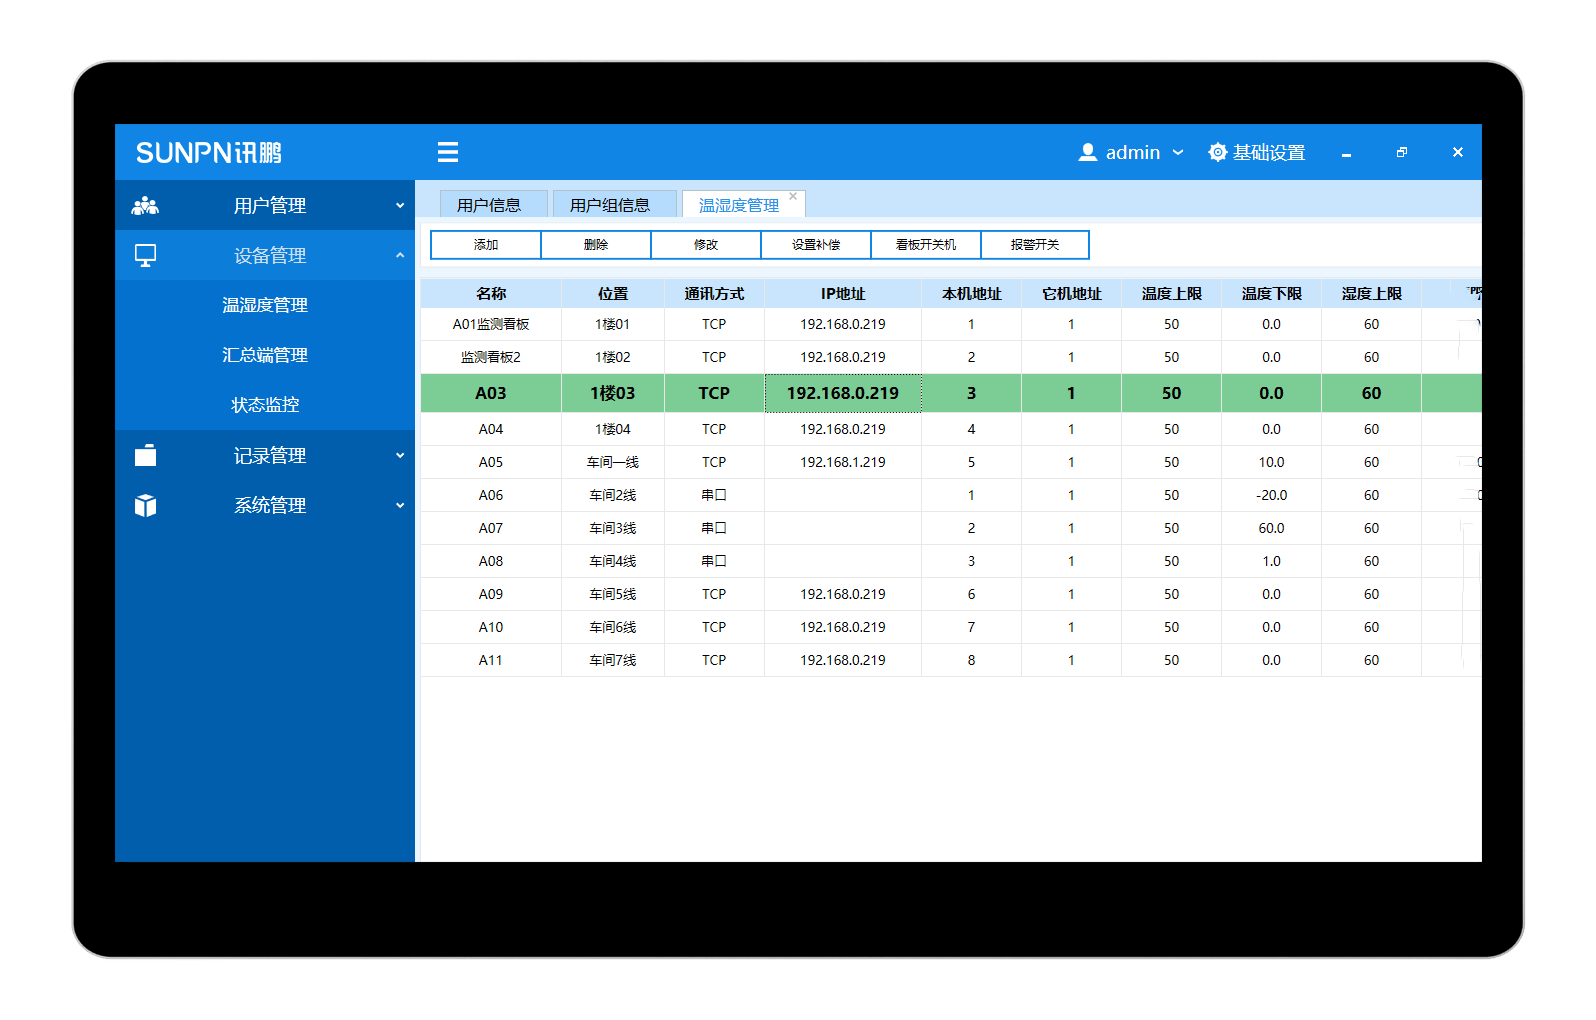Select the A05 row name
1596x1020 pixels.
point(491,462)
